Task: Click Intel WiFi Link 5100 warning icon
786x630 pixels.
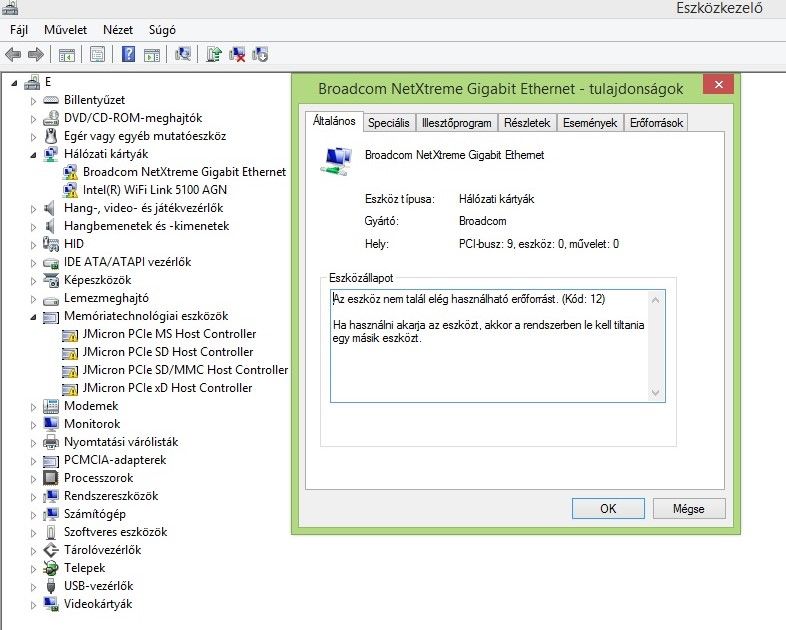Action: (70, 190)
